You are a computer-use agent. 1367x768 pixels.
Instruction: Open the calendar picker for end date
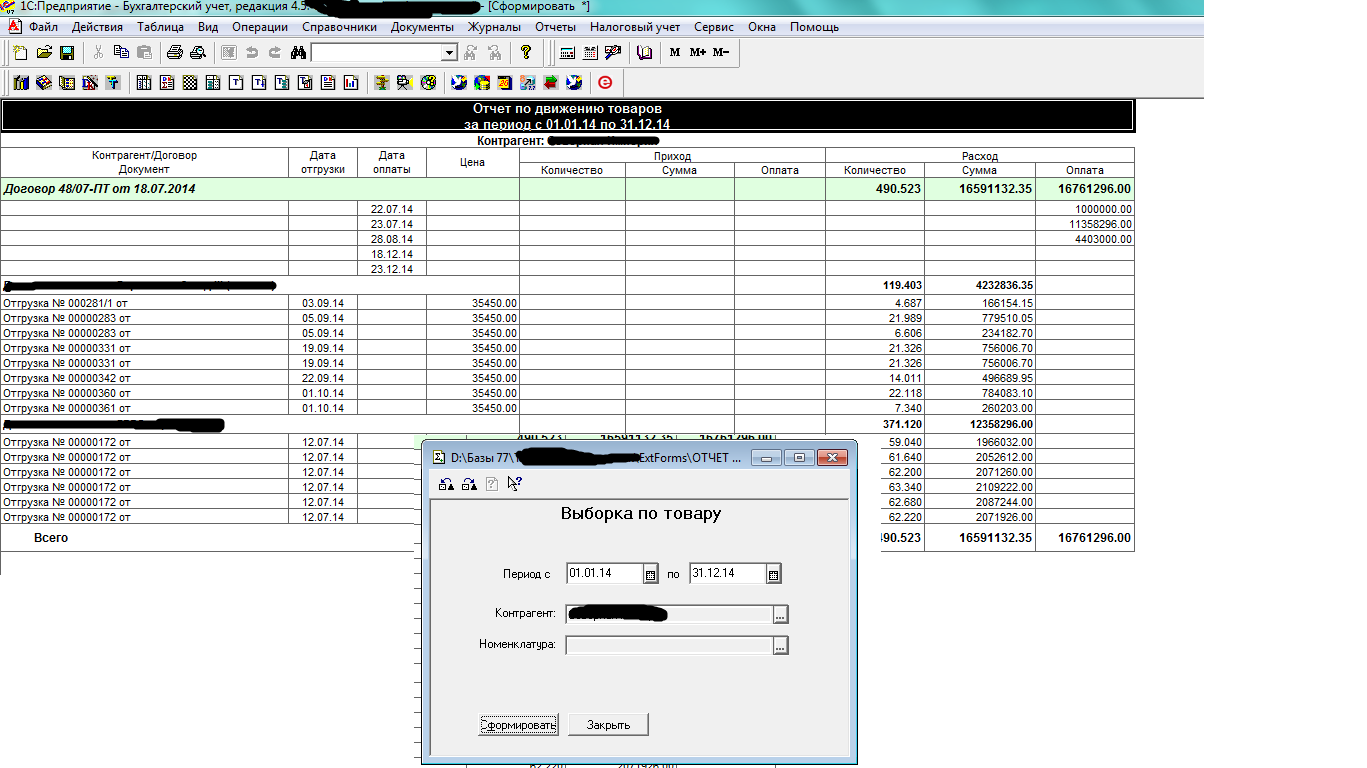[773, 574]
